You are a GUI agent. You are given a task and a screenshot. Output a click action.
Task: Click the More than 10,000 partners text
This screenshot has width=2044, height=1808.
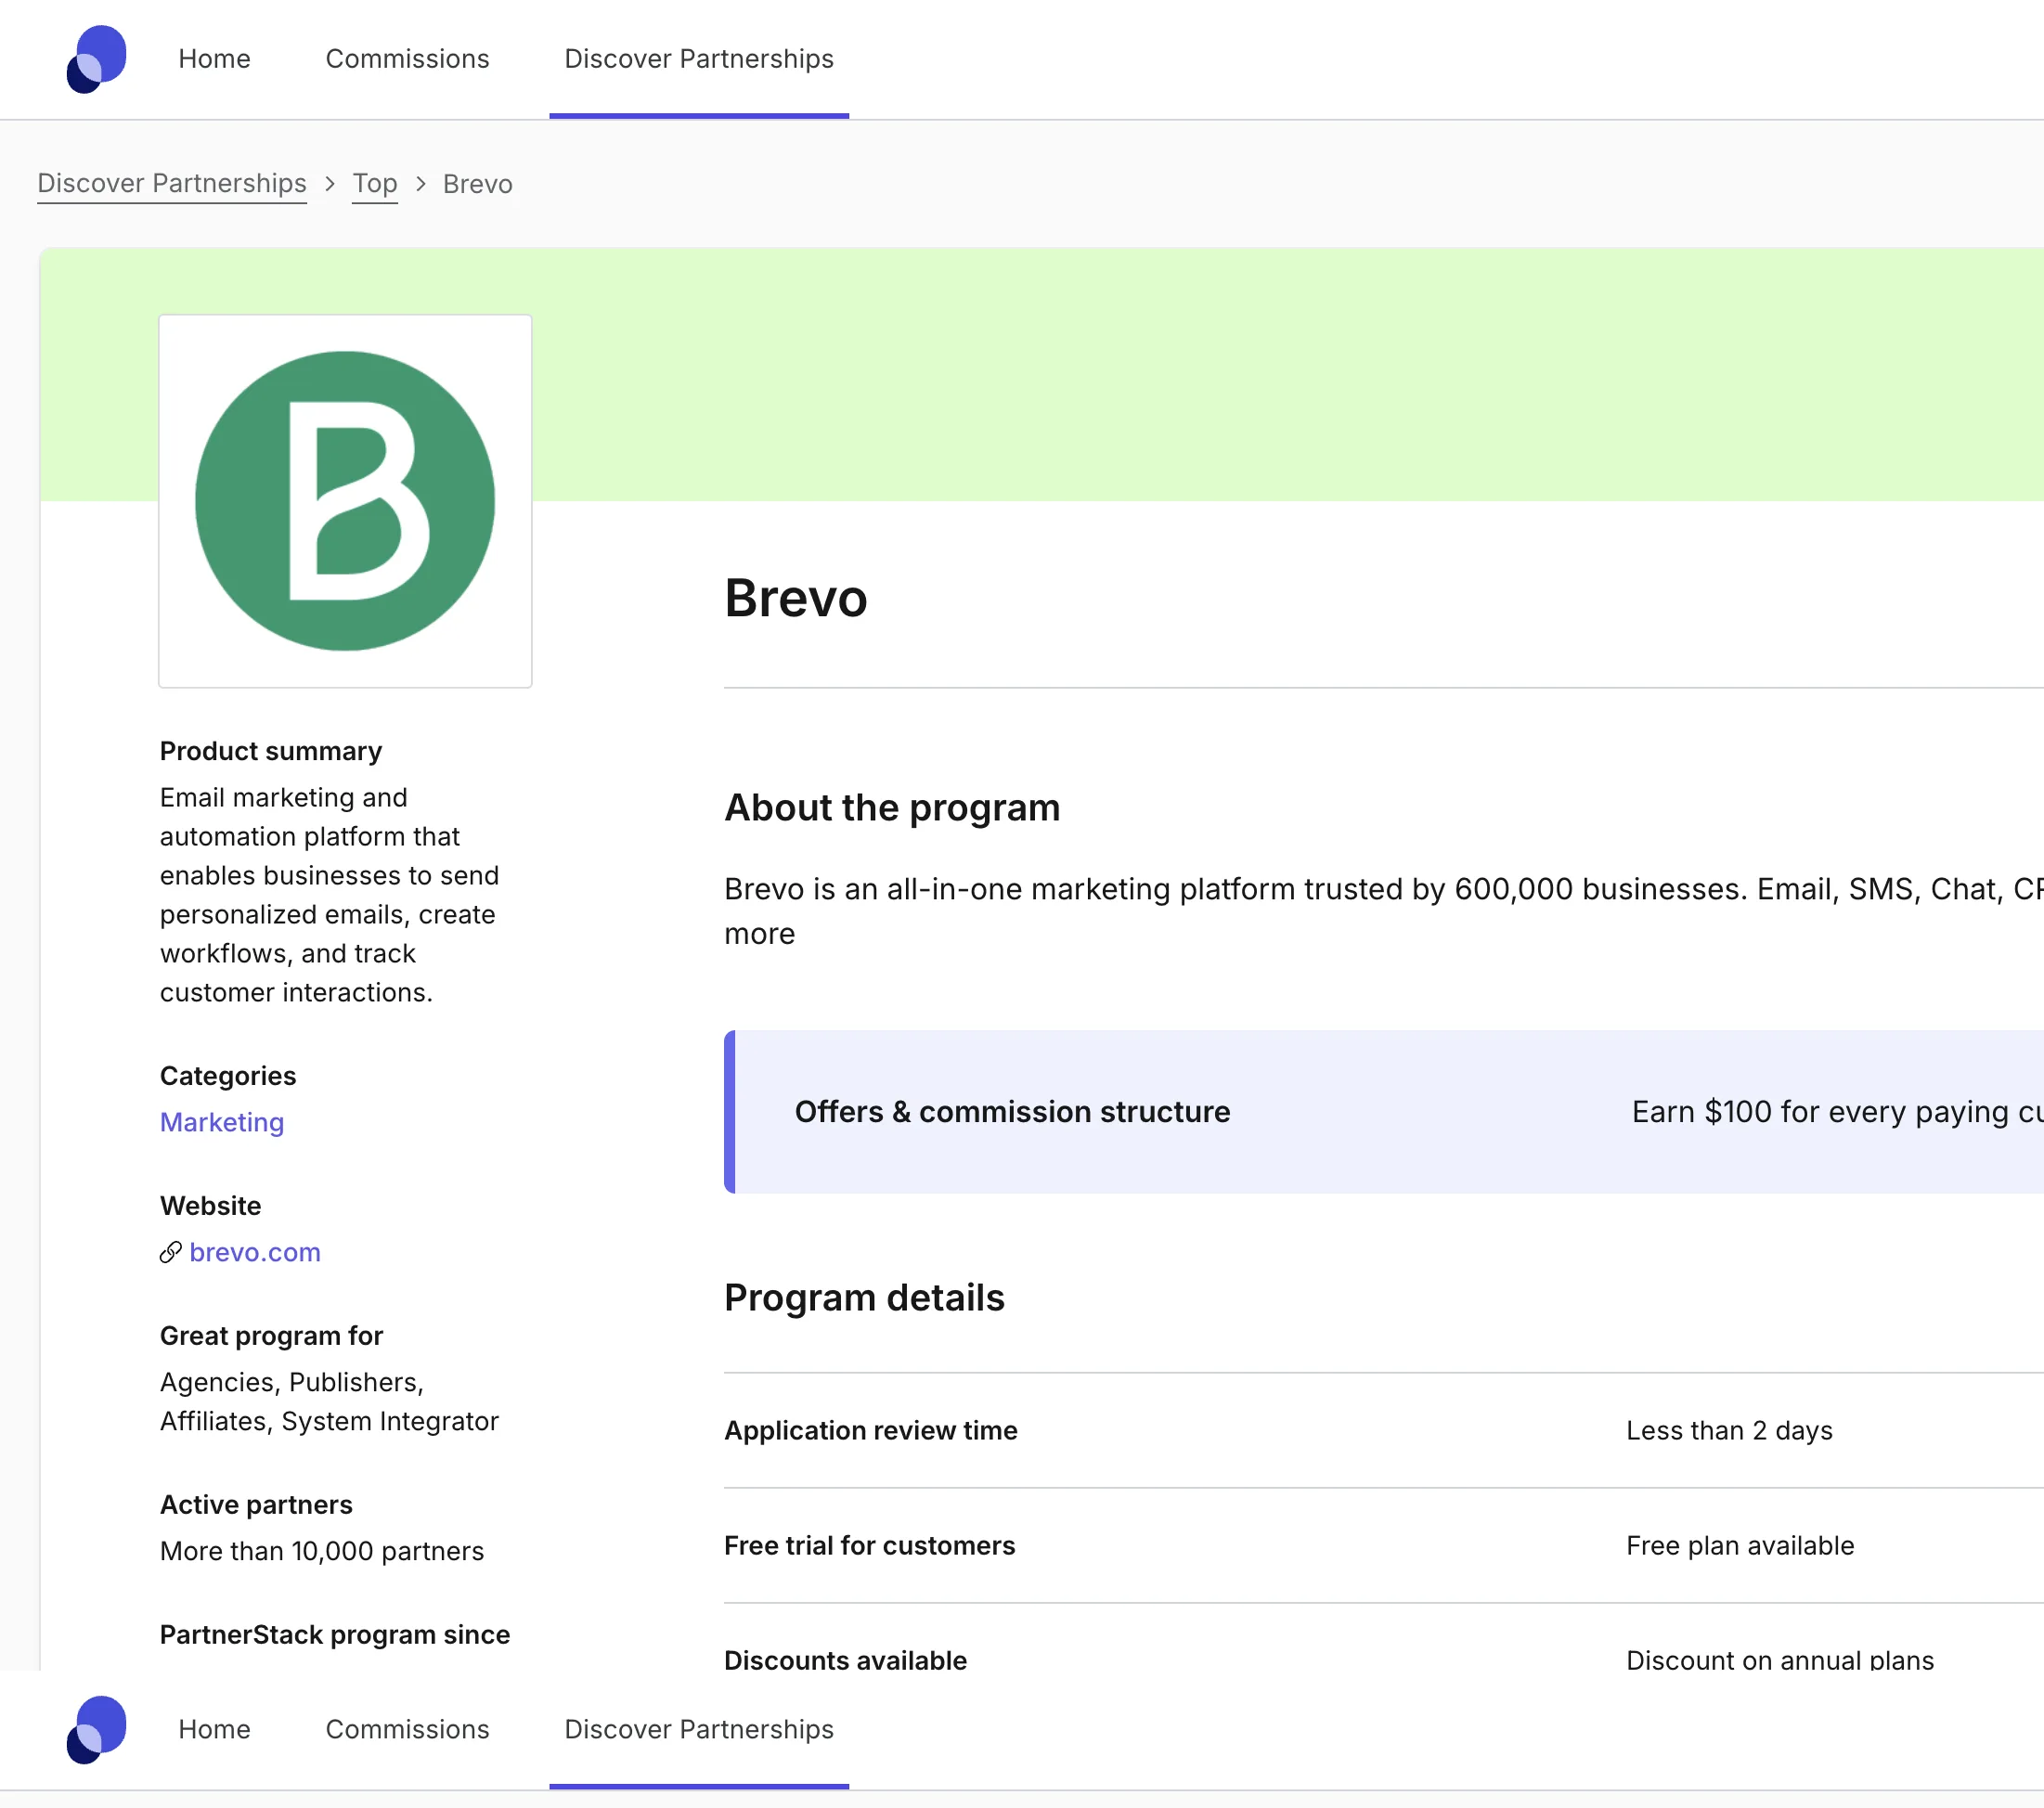321,1551
